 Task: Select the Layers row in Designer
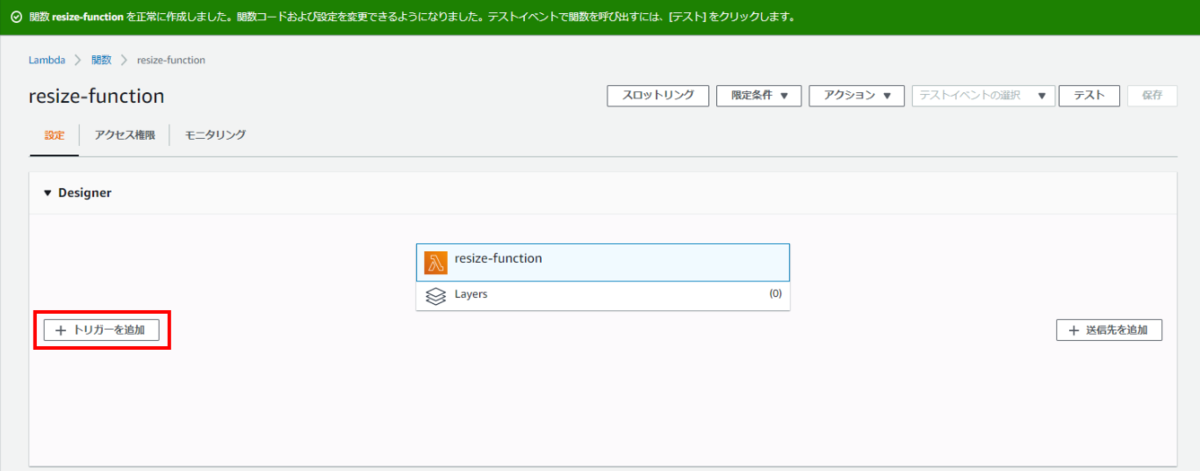[603, 296]
